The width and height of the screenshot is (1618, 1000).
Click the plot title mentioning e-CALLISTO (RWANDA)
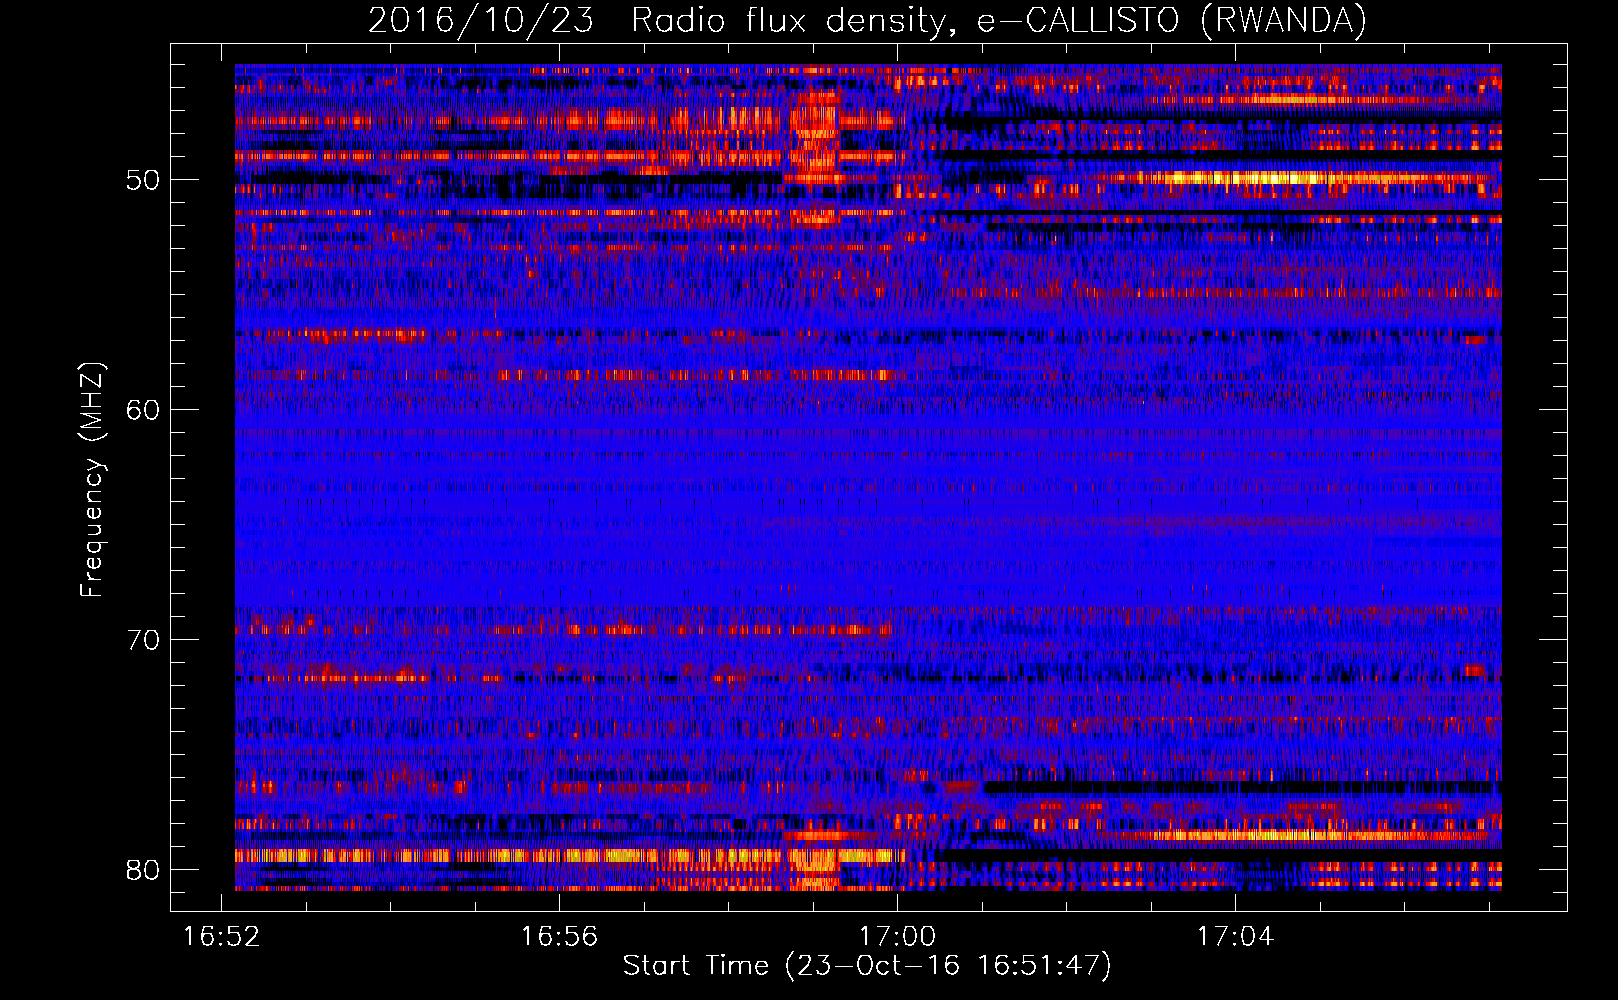click(867, 20)
